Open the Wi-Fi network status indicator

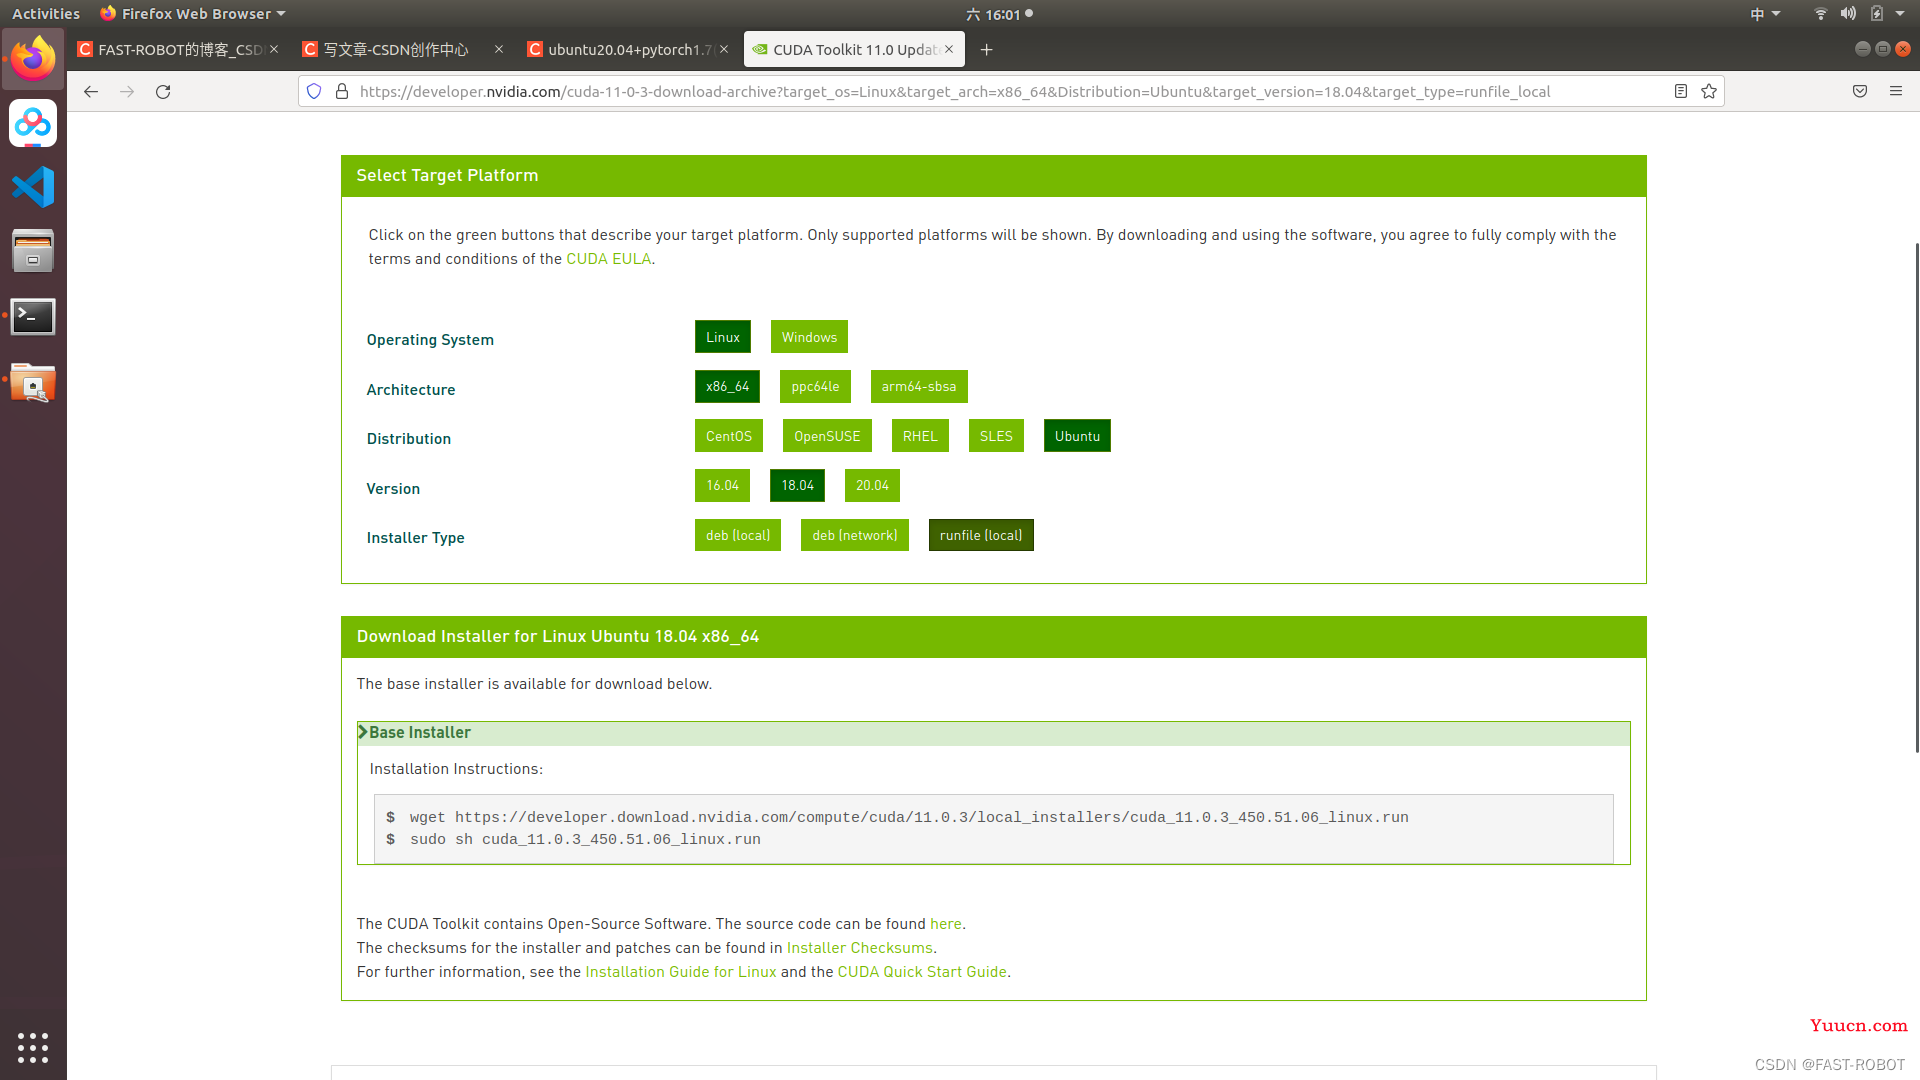(1821, 14)
